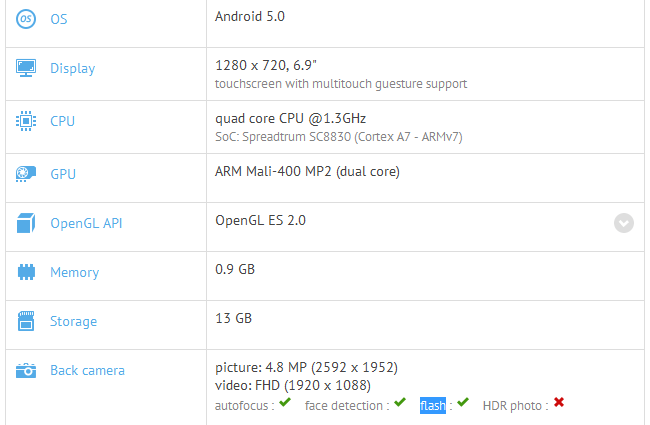
Task: Click the flash green checkmark
Action: [463, 403]
